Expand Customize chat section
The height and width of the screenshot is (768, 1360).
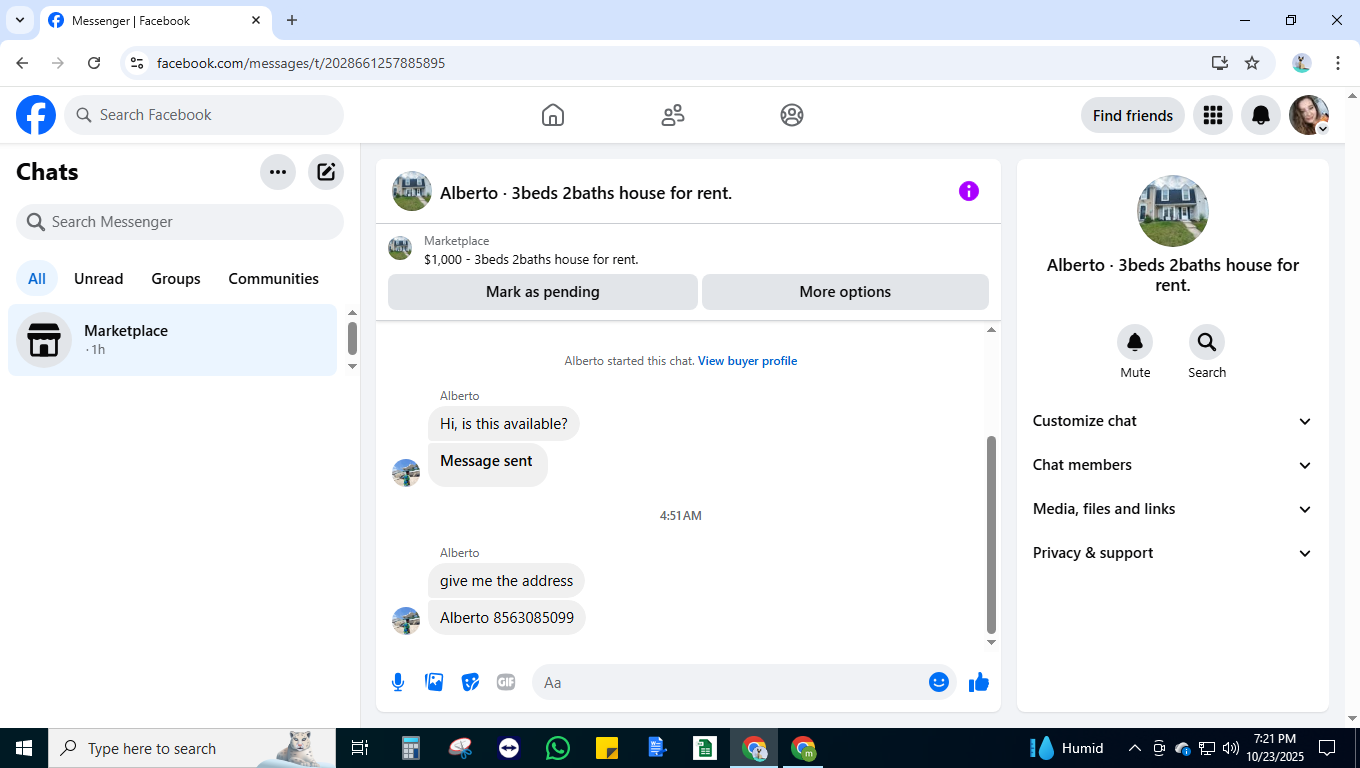(x=1172, y=421)
